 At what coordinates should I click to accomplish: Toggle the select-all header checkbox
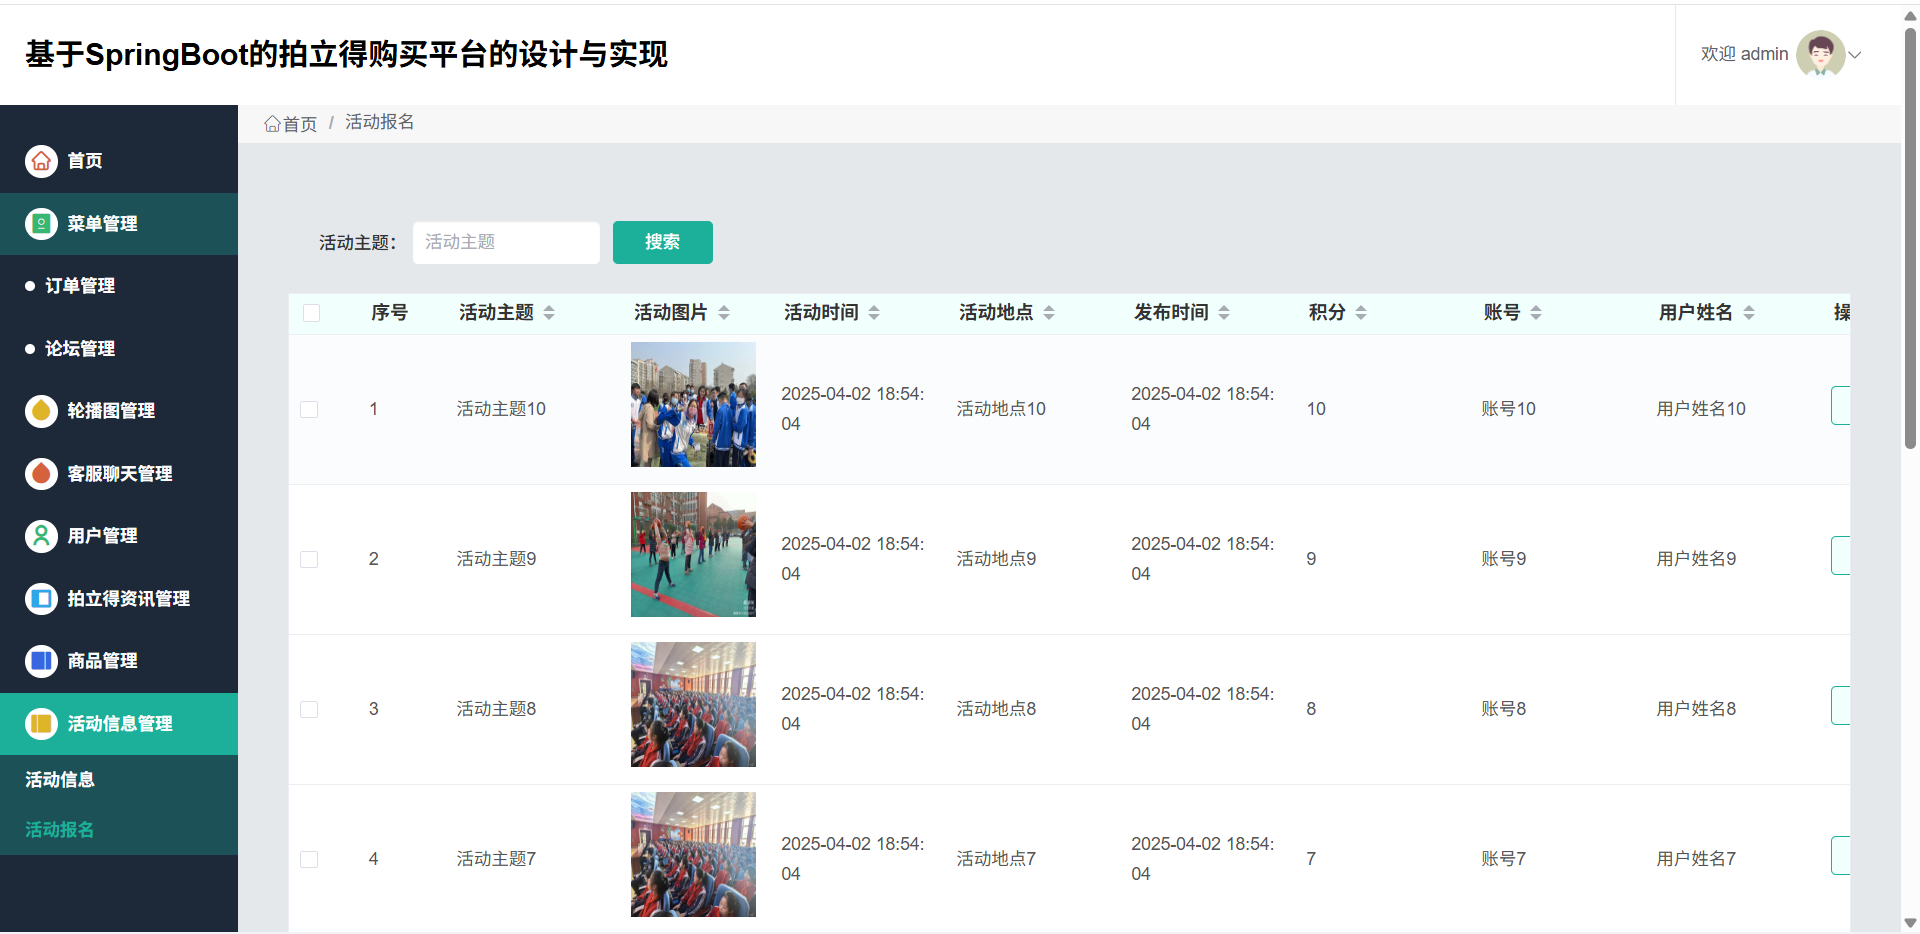(311, 313)
